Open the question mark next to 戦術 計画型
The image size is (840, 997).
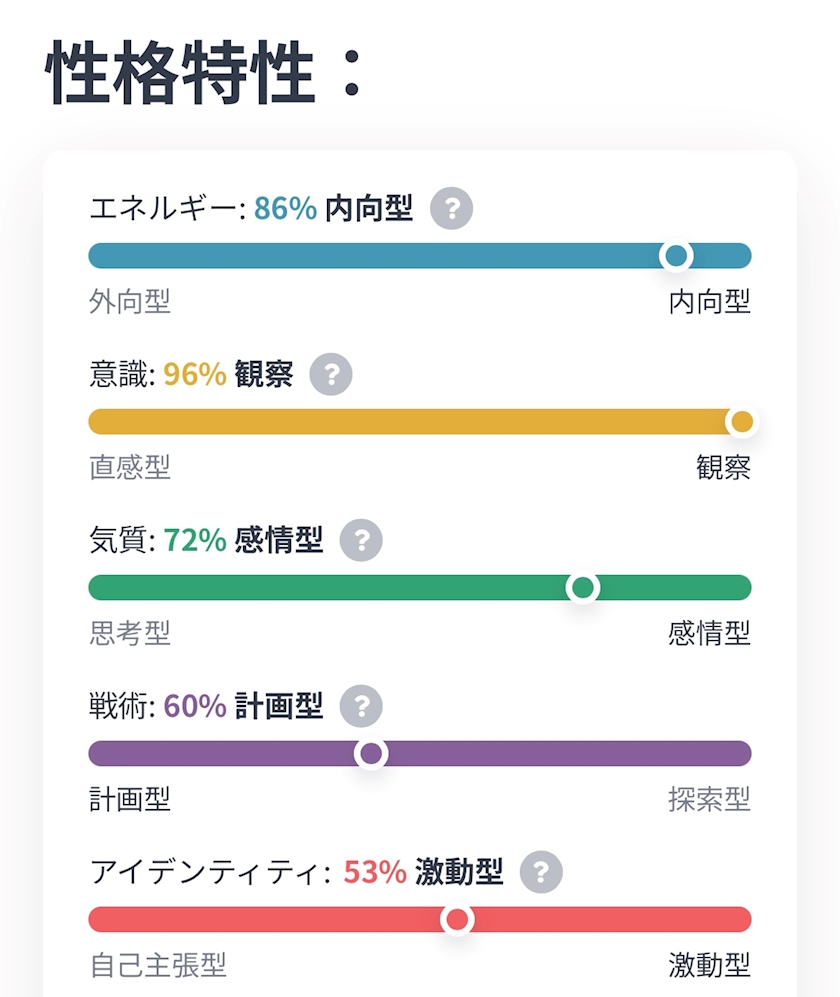click(361, 706)
